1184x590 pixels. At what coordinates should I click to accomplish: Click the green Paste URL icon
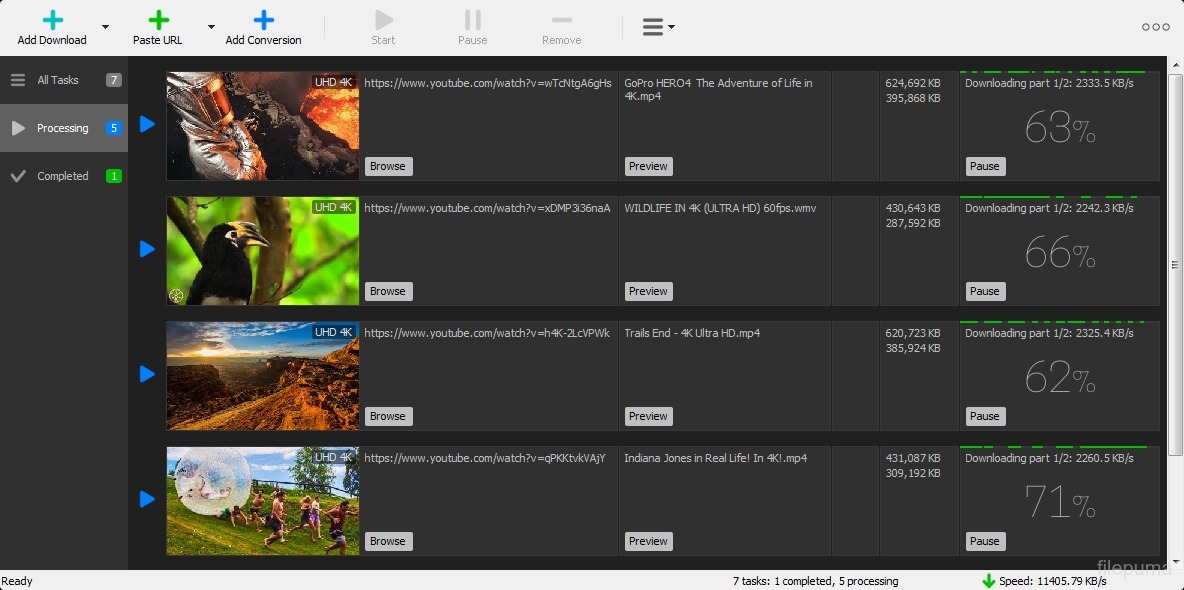(x=158, y=20)
